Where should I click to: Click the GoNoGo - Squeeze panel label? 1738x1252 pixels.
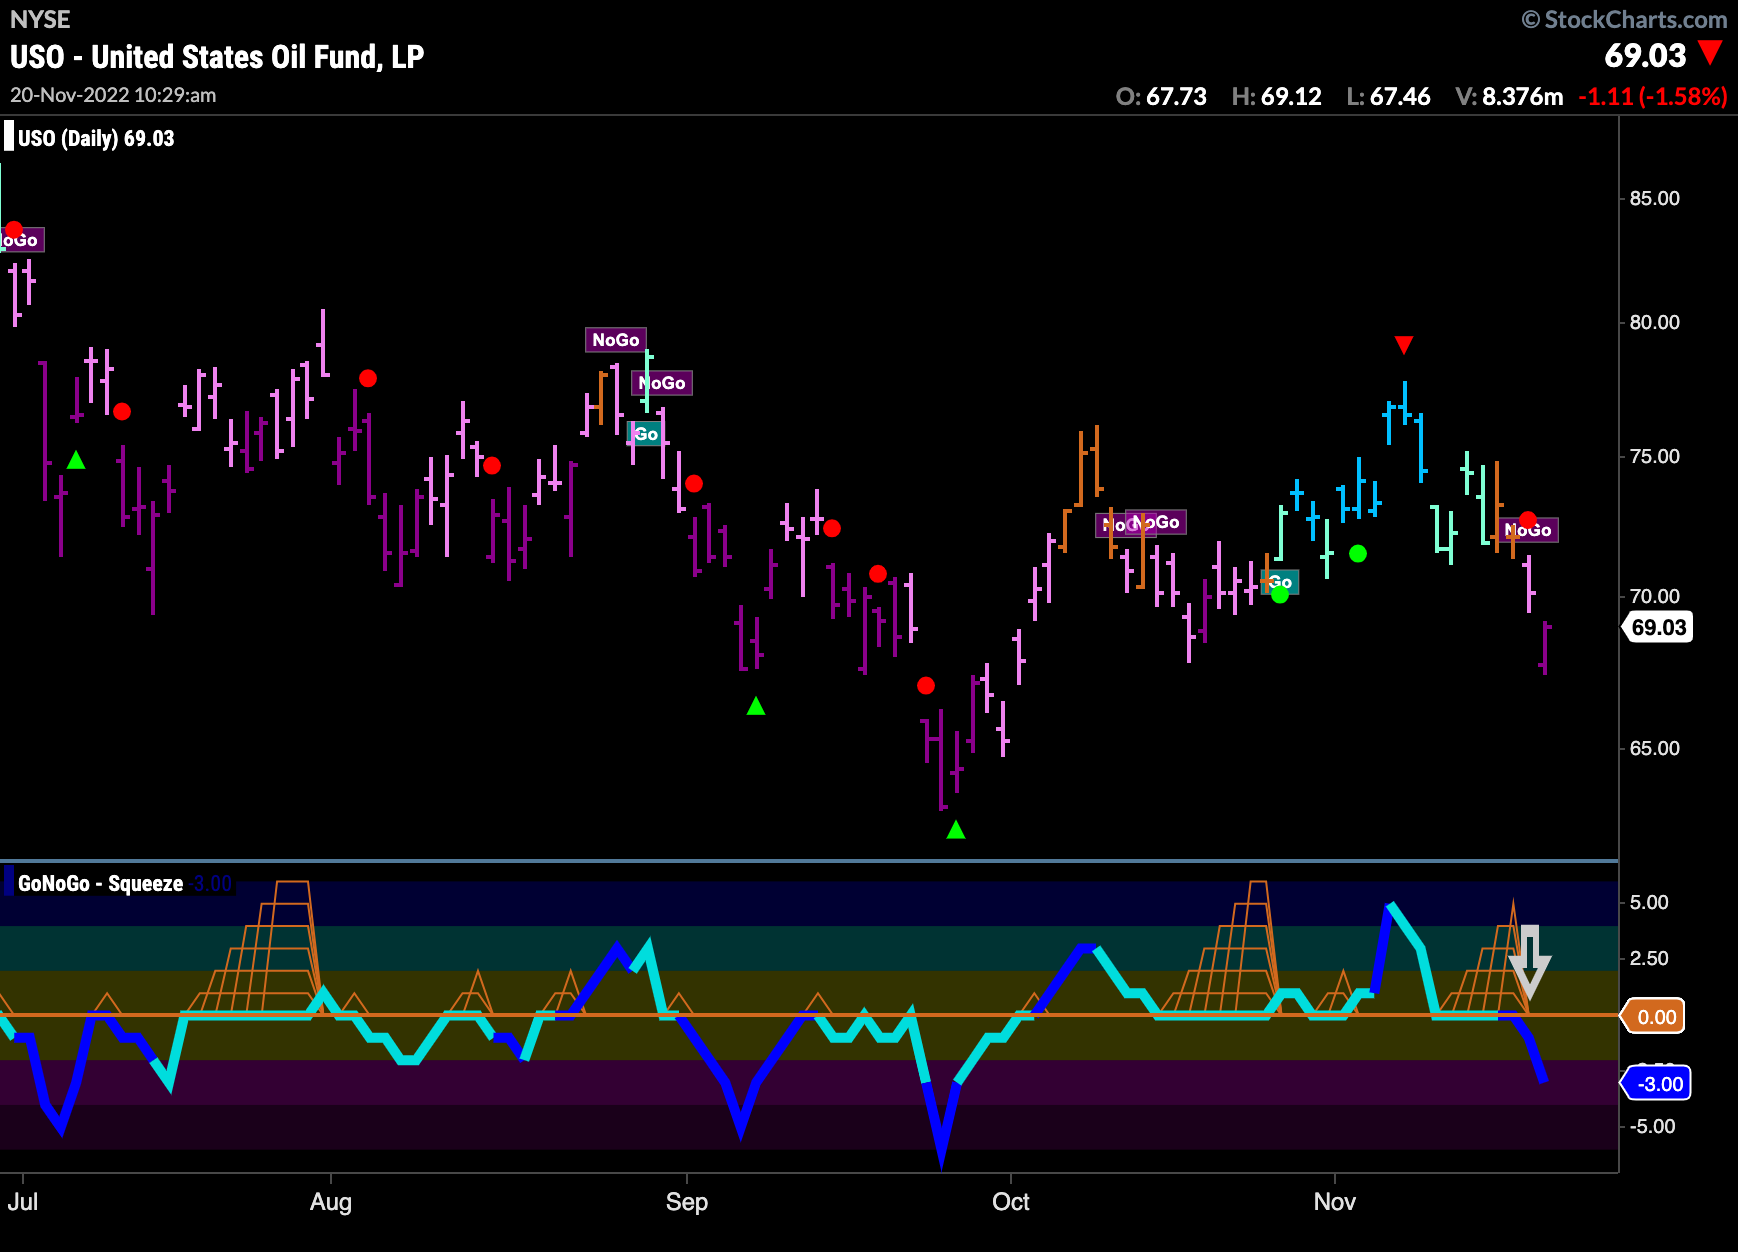pos(101,883)
